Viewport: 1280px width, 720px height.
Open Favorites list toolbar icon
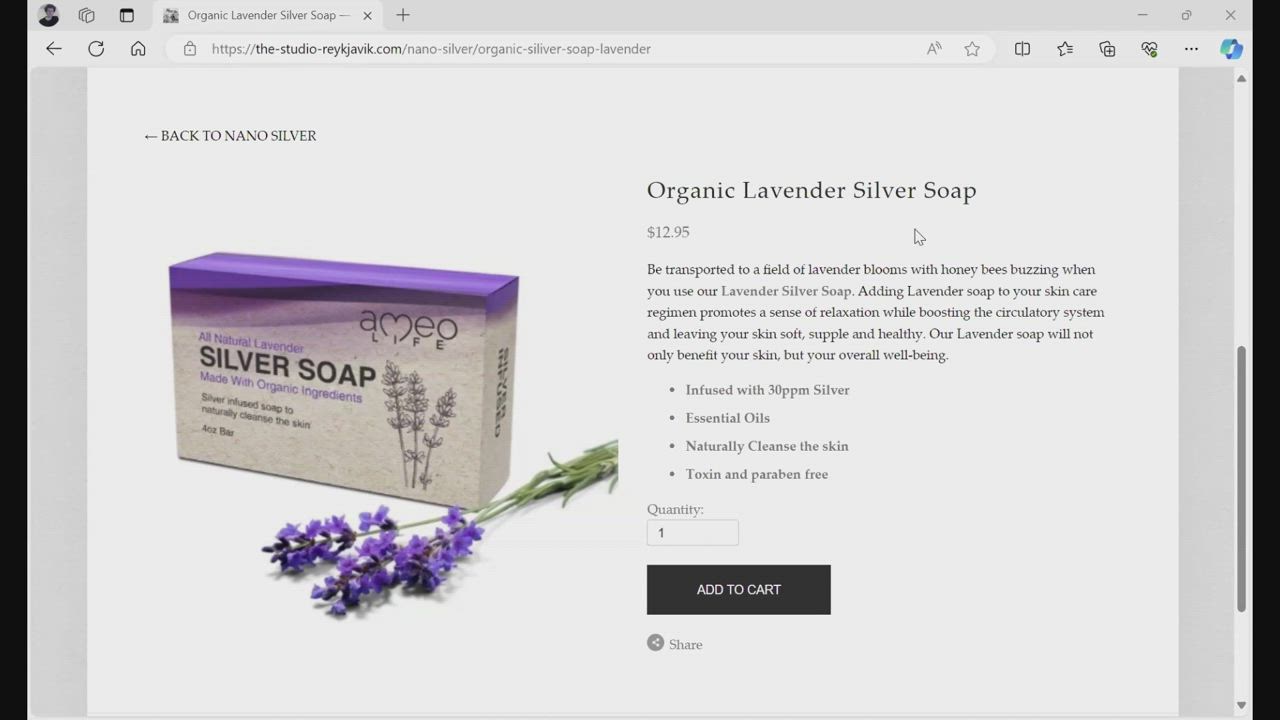coord(1065,48)
